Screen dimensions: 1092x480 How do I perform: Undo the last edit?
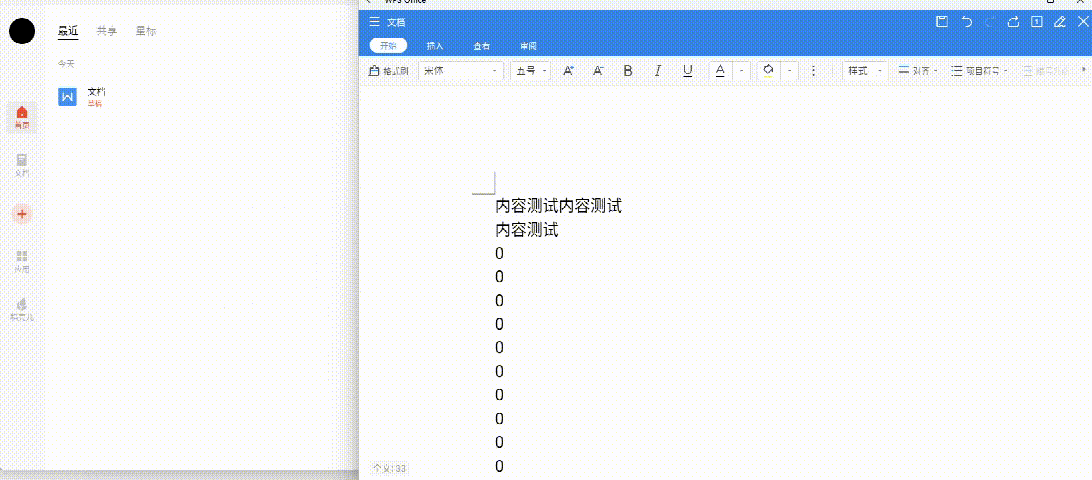tap(967, 22)
